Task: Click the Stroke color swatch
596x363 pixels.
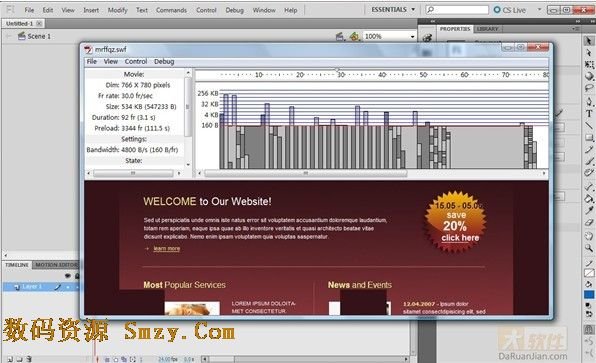Action: 589,273
